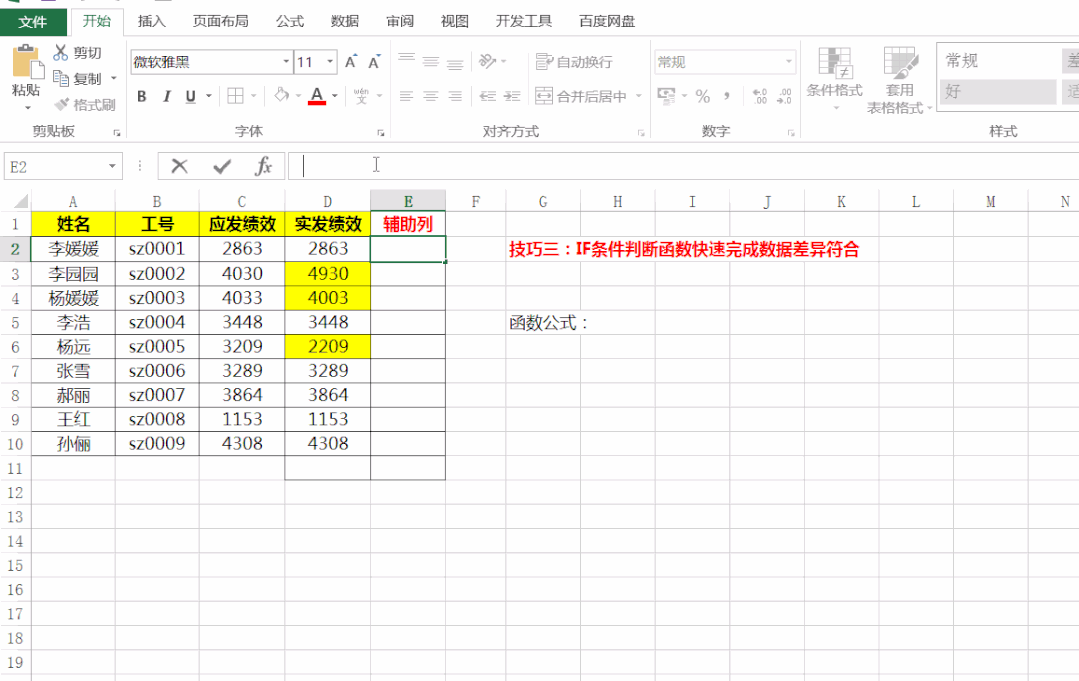Screen dimensions: 1079x681
Task: Align text left
Action: [407, 96]
